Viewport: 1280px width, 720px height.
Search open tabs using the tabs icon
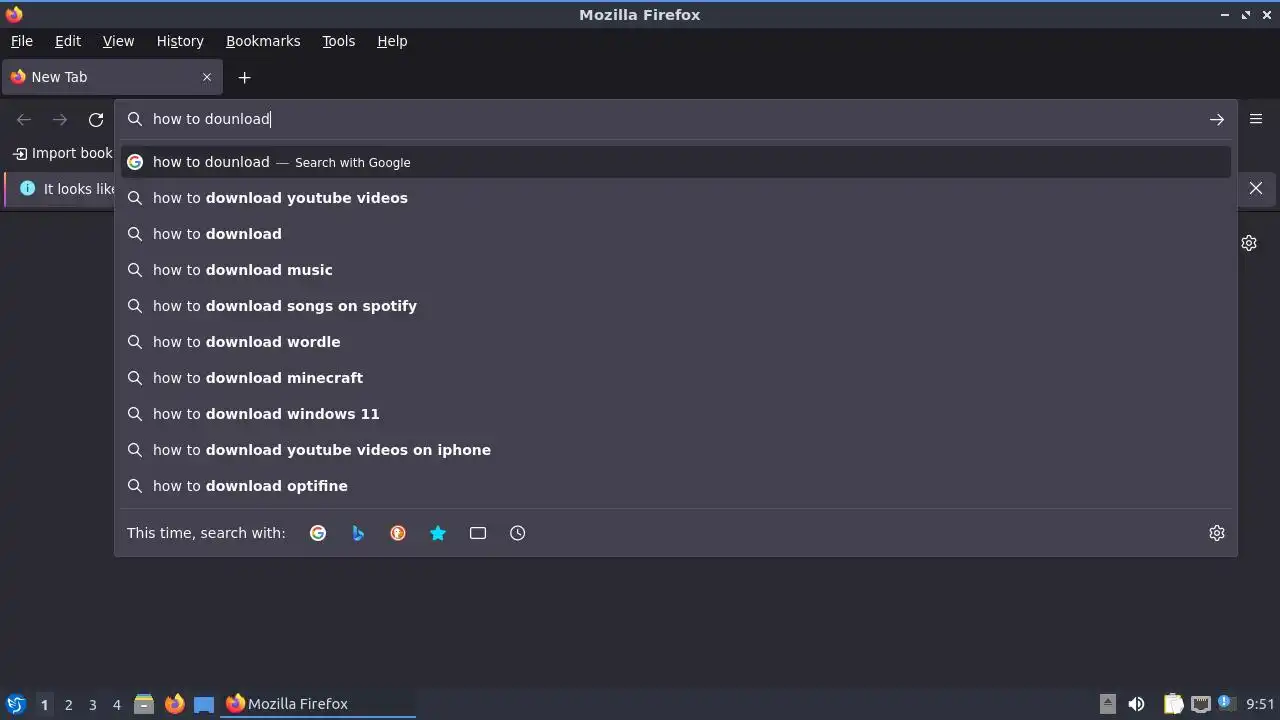[478, 533]
